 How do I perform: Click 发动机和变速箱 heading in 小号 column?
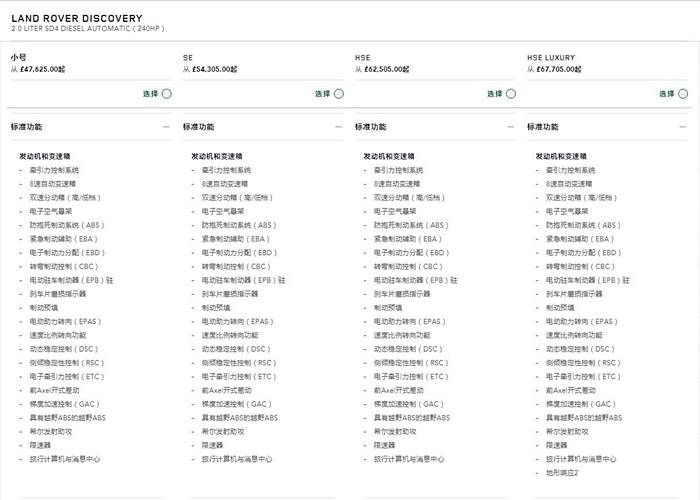[x=45, y=156]
